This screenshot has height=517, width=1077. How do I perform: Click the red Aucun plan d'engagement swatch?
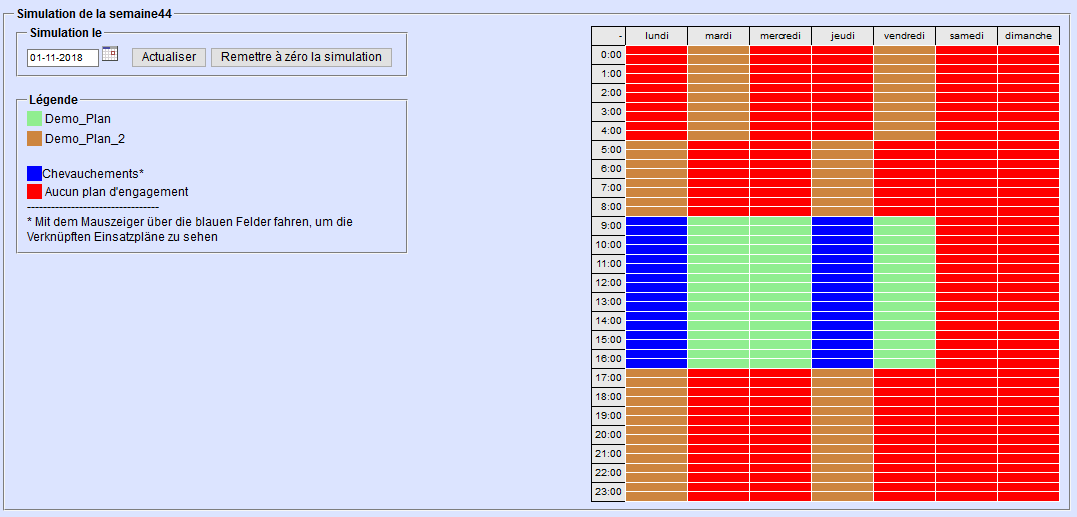(x=35, y=191)
